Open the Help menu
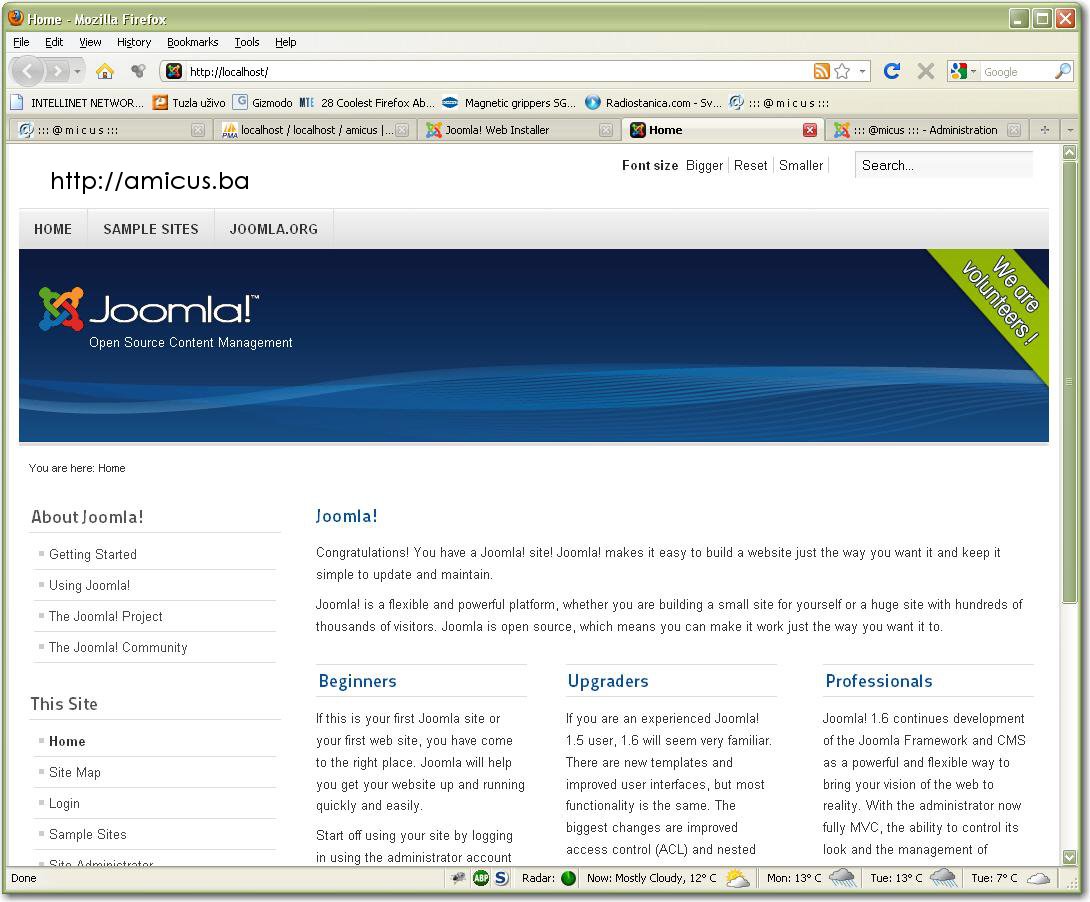 tap(286, 42)
